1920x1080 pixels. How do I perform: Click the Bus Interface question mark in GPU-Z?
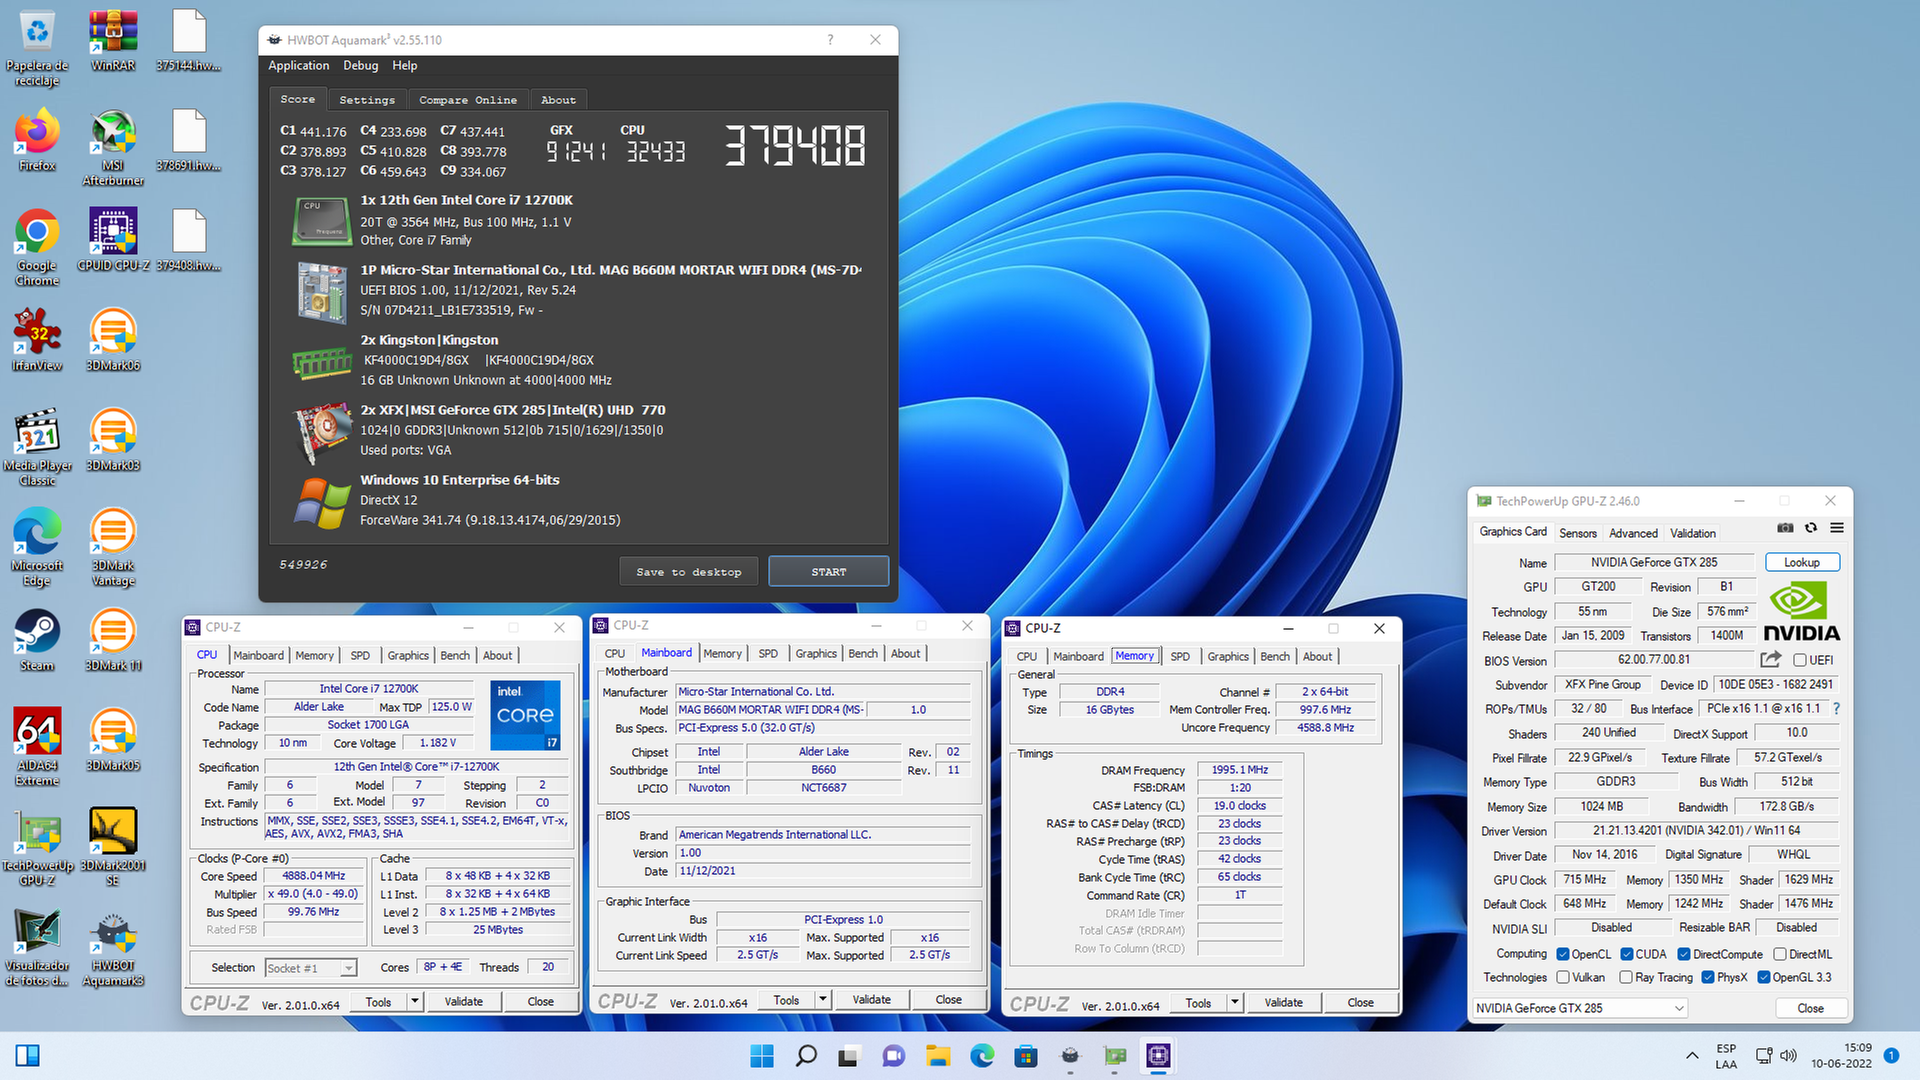click(x=1836, y=709)
